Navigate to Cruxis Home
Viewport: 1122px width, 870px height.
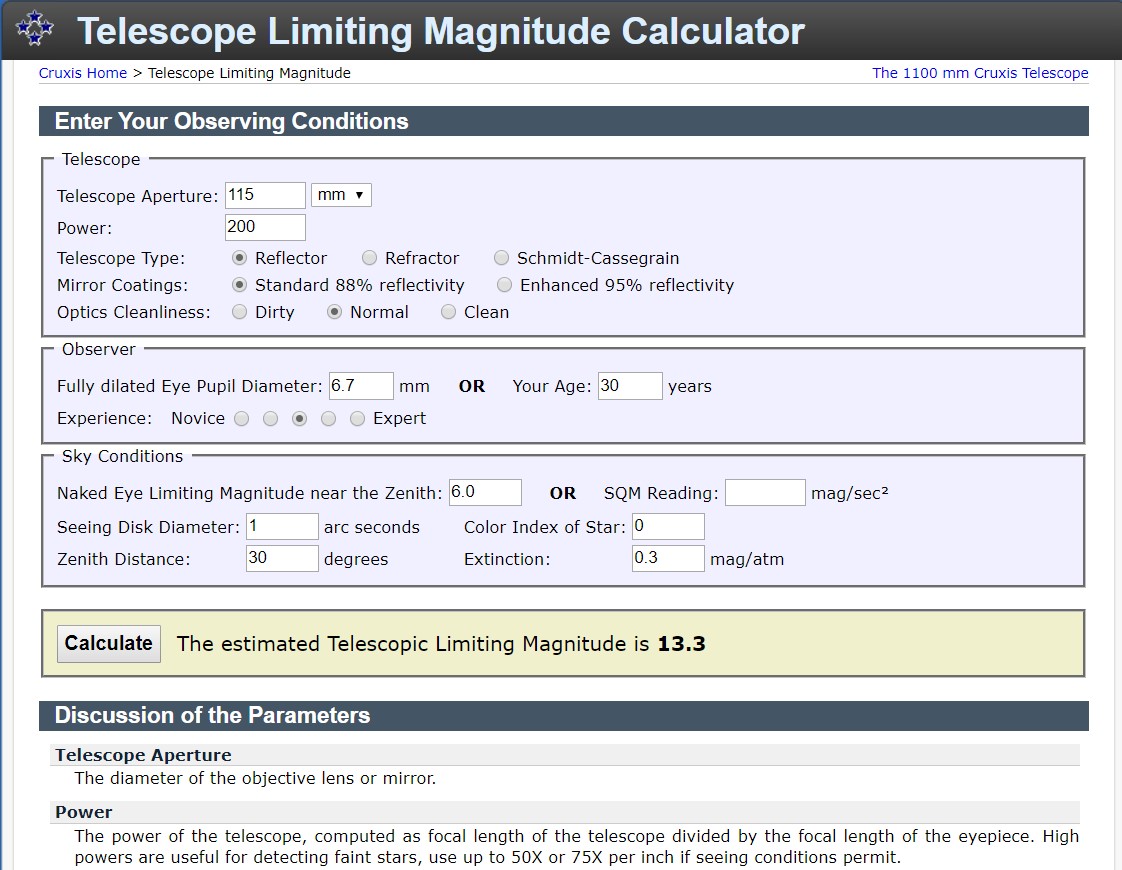click(x=83, y=73)
